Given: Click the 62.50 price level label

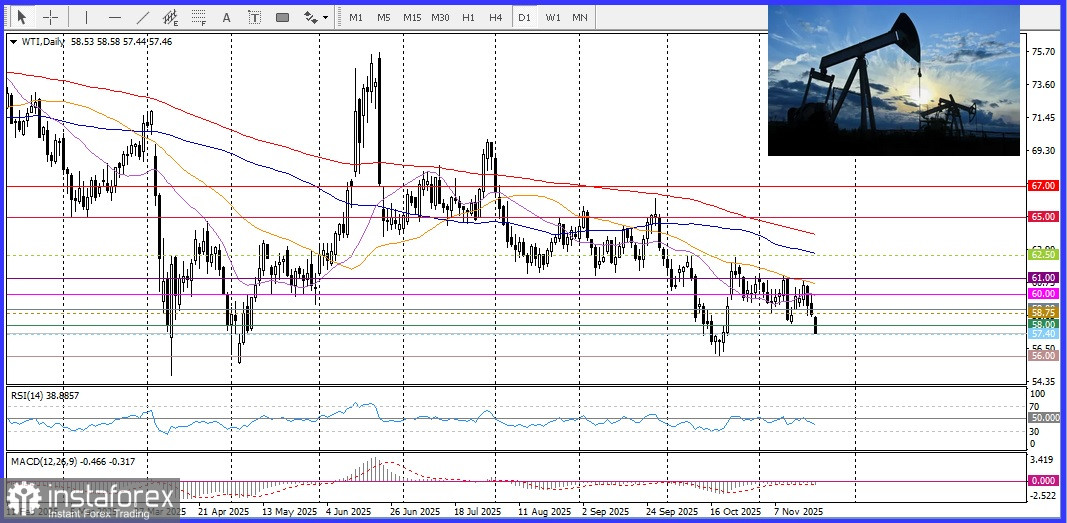Looking at the screenshot, I should tap(1043, 254).
